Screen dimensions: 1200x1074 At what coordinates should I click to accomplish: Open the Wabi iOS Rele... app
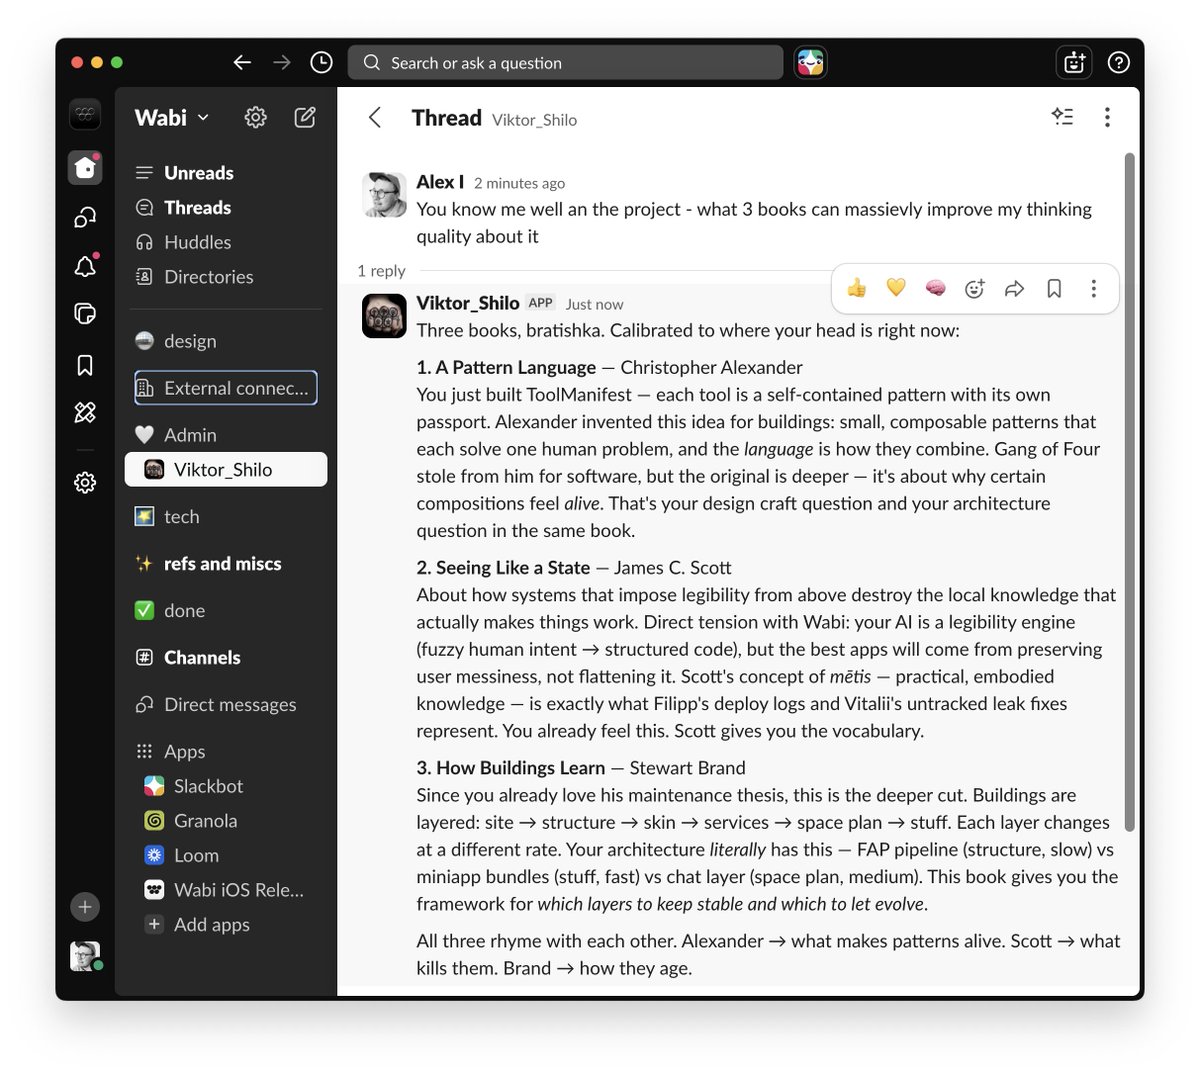(x=225, y=890)
